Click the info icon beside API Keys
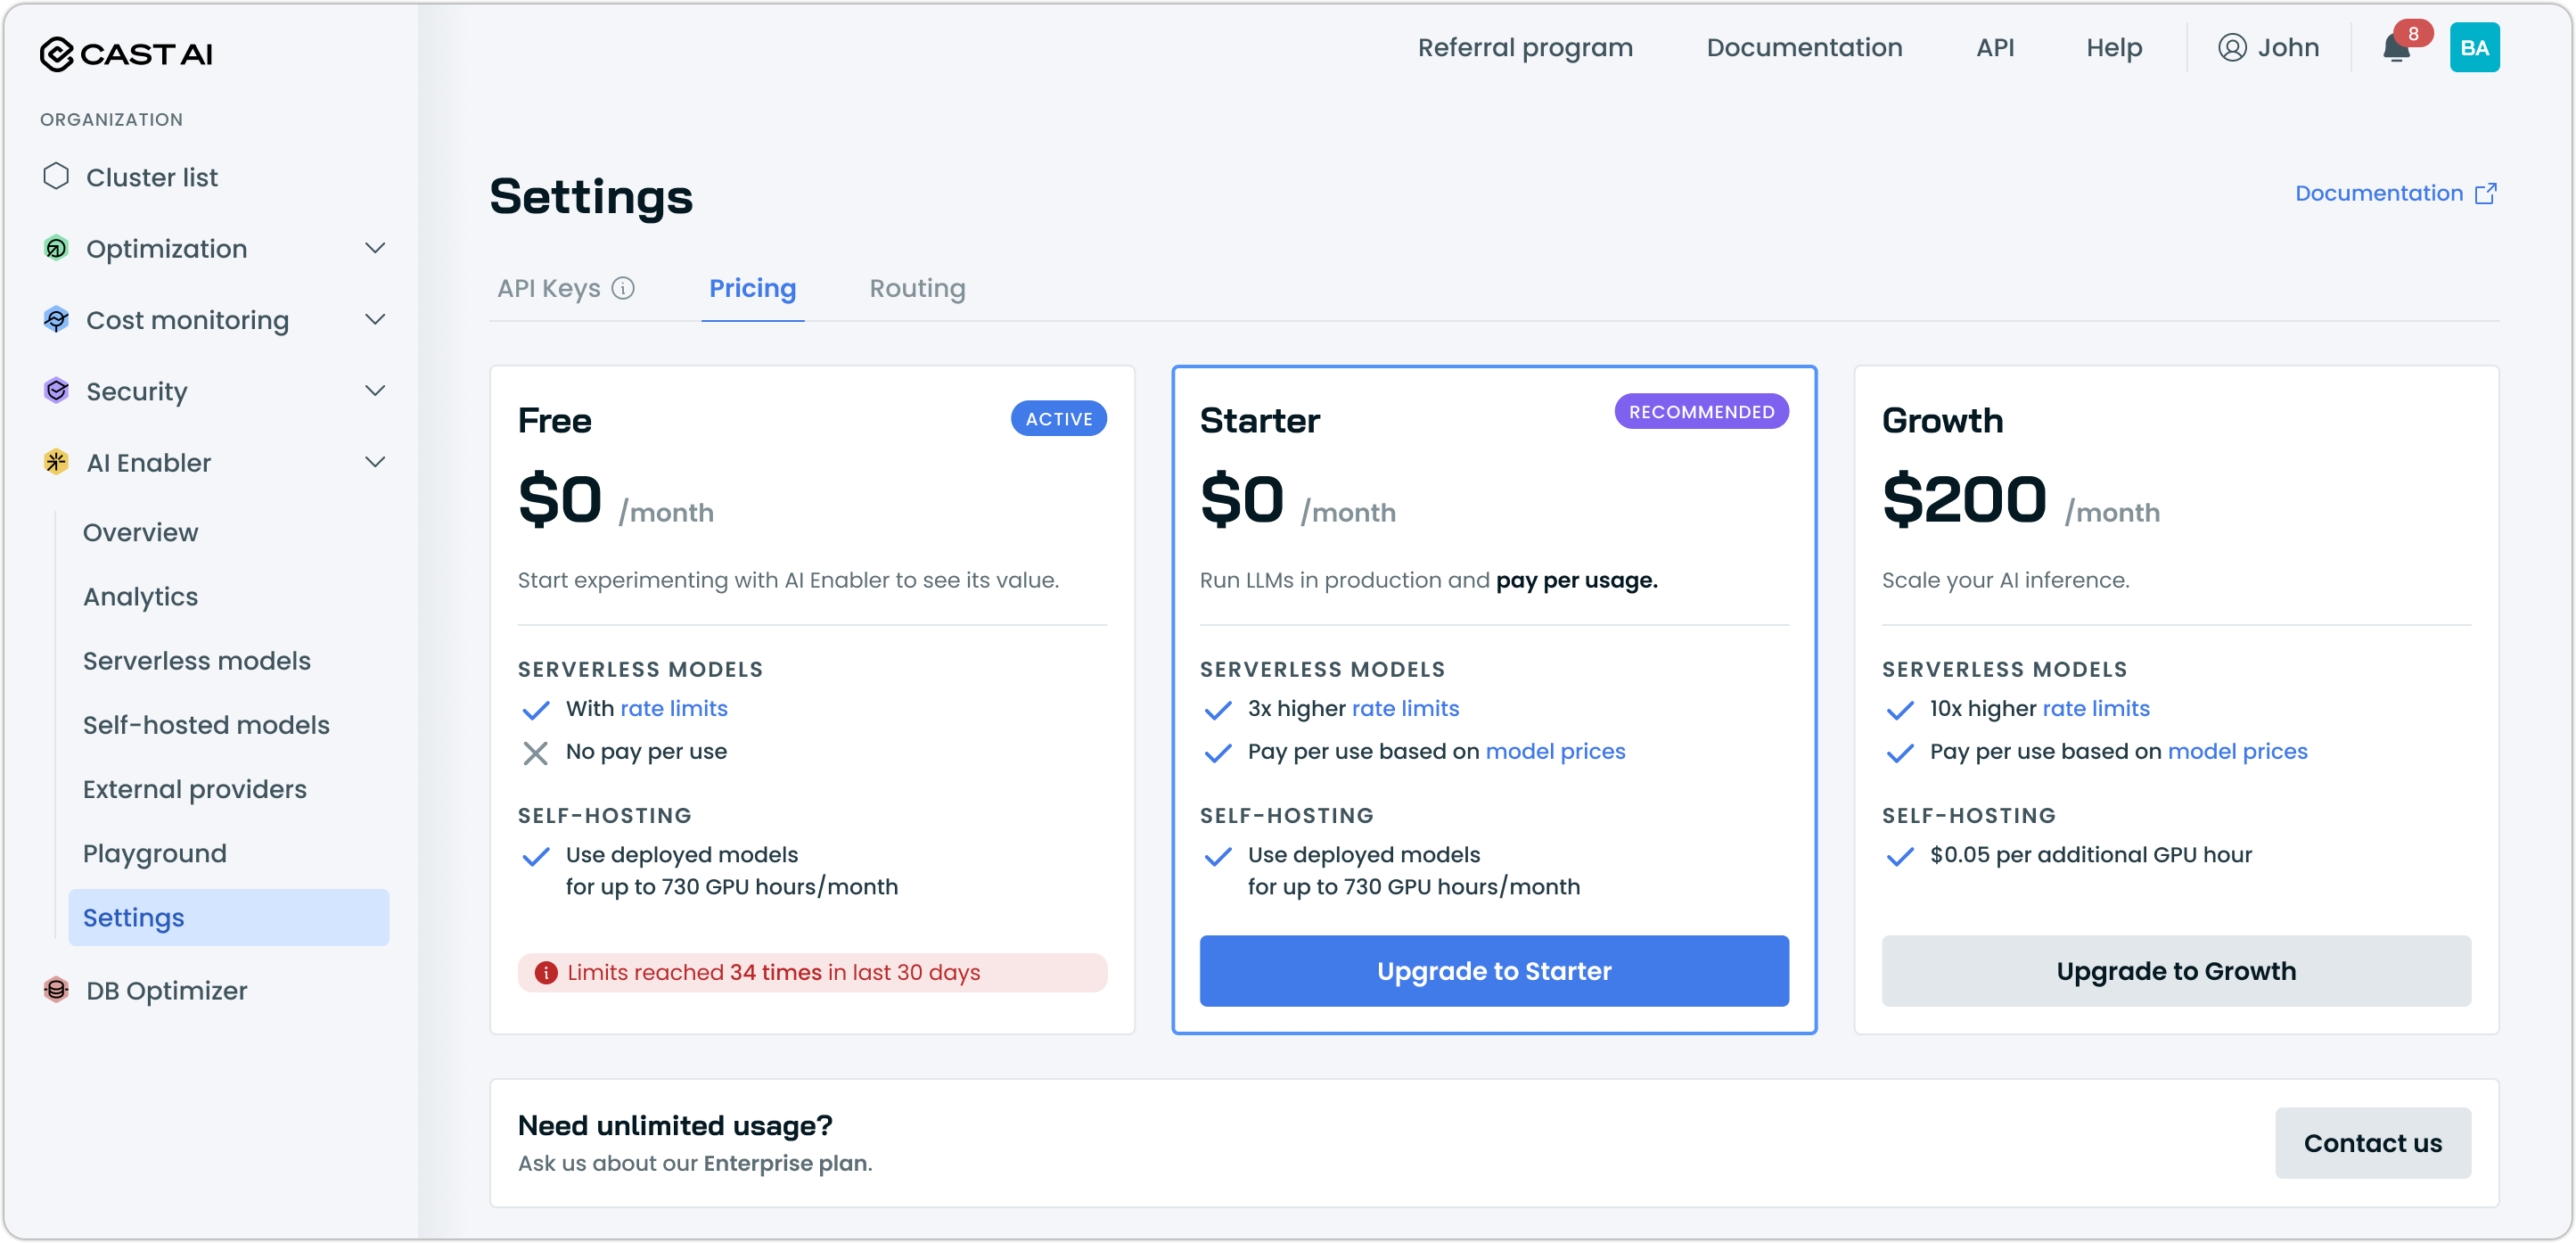The height and width of the screenshot is (1243, 2576). (623, 288)
